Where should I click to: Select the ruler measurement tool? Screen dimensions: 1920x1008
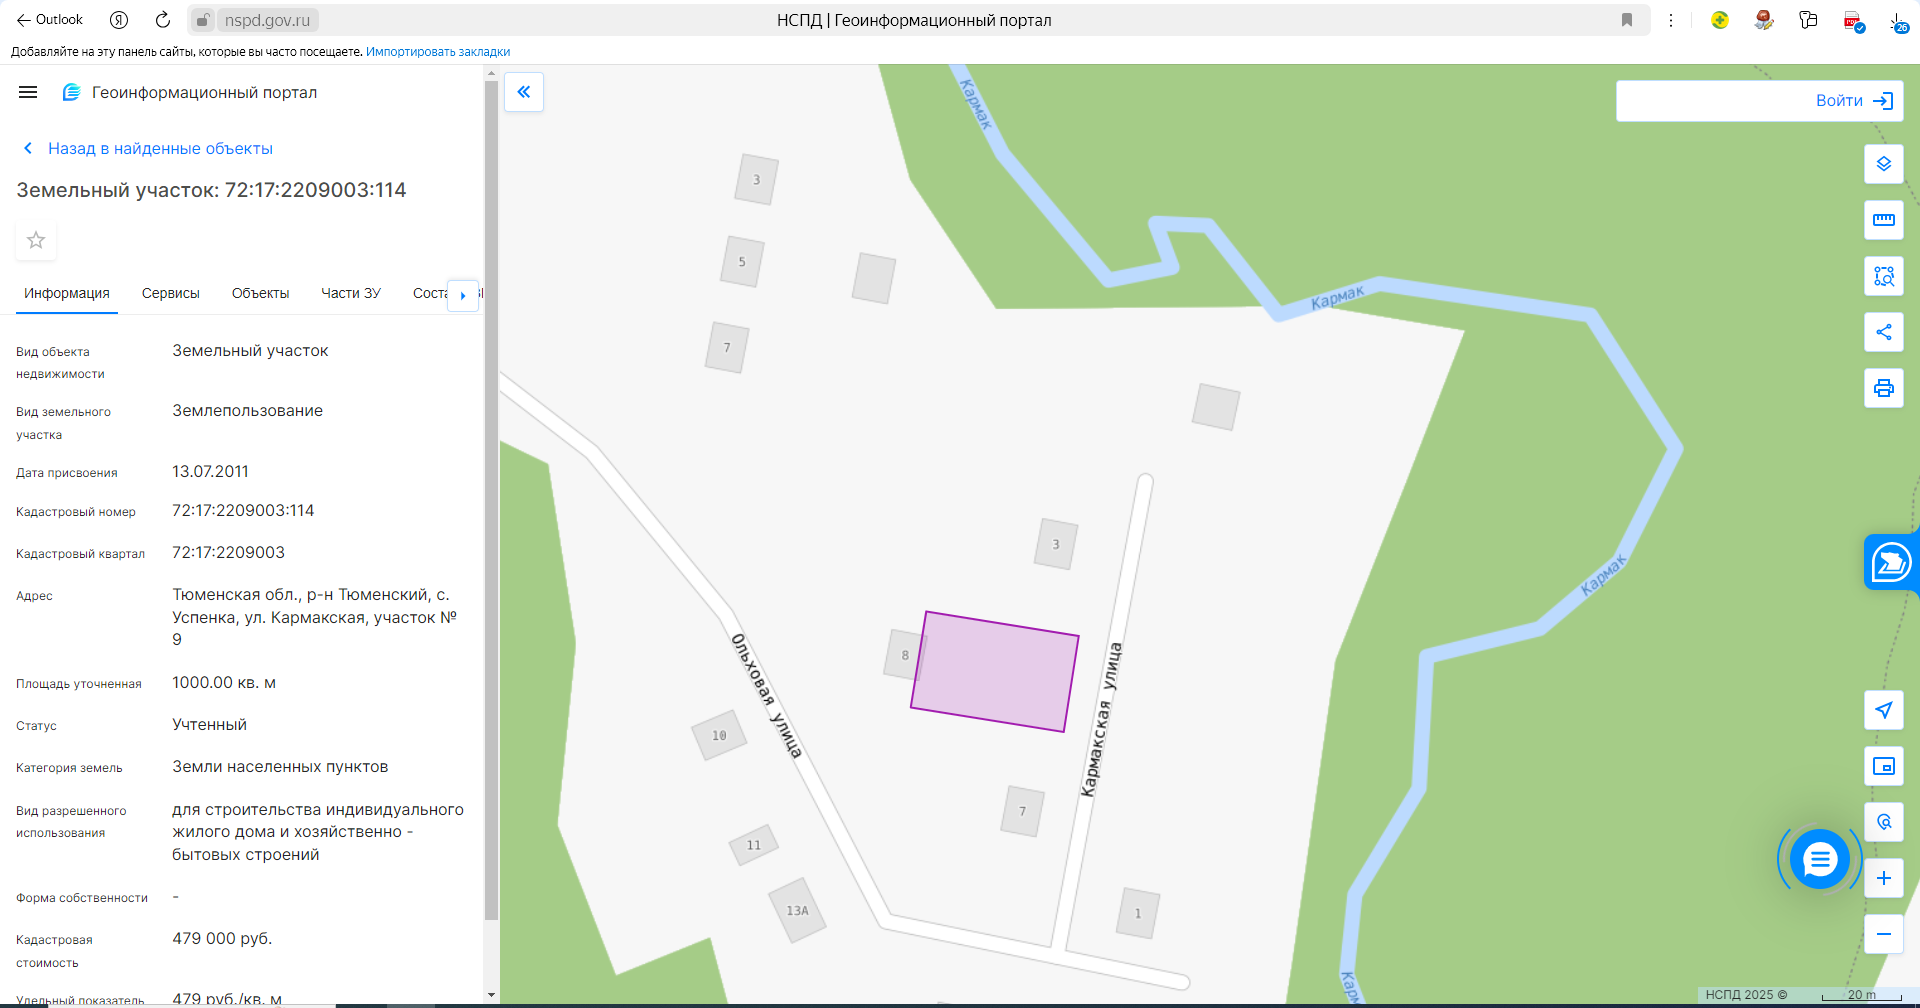(x=1883, y=220)
